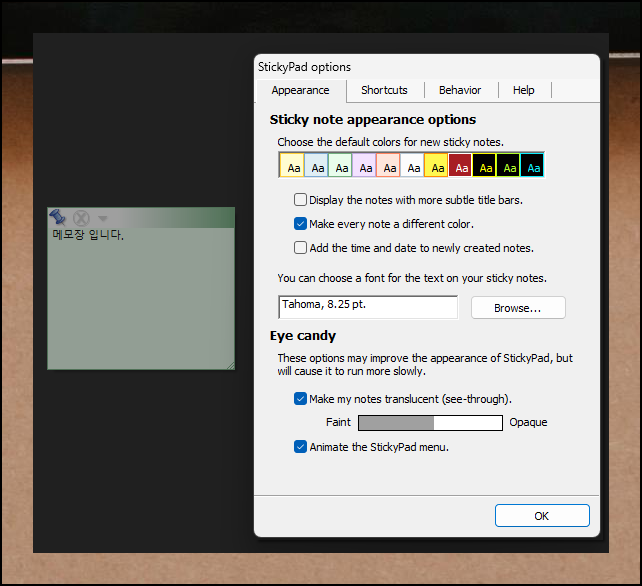Image resolution: width=642 pixels, height=586 pixels.
Task: Click the 'Eye candy' heading
Action: point(303,336)
